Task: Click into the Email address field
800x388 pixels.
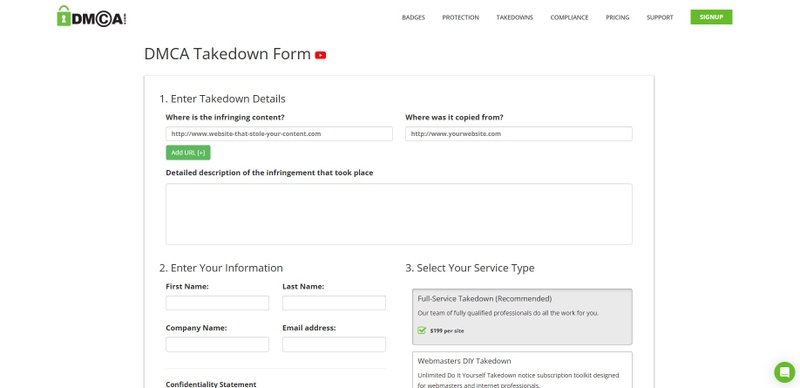Action: pos(334,344)
